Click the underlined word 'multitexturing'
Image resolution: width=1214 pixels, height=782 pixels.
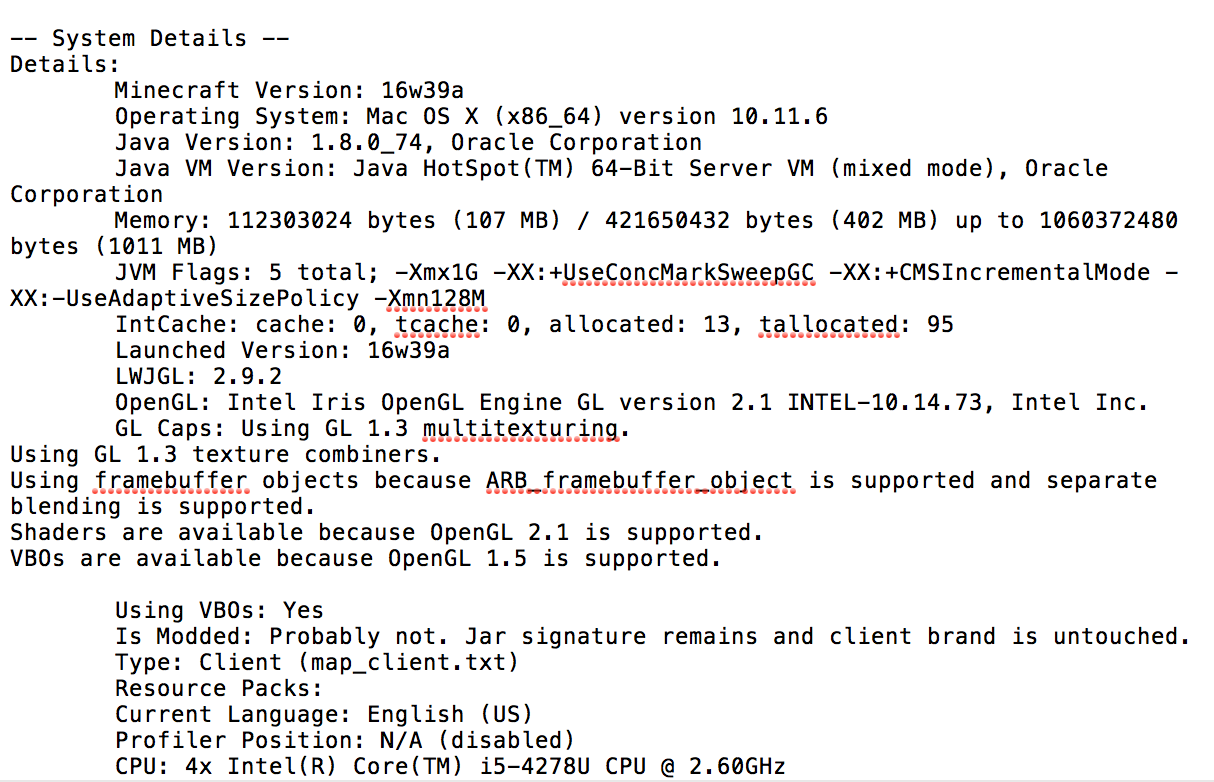[520, 429]
